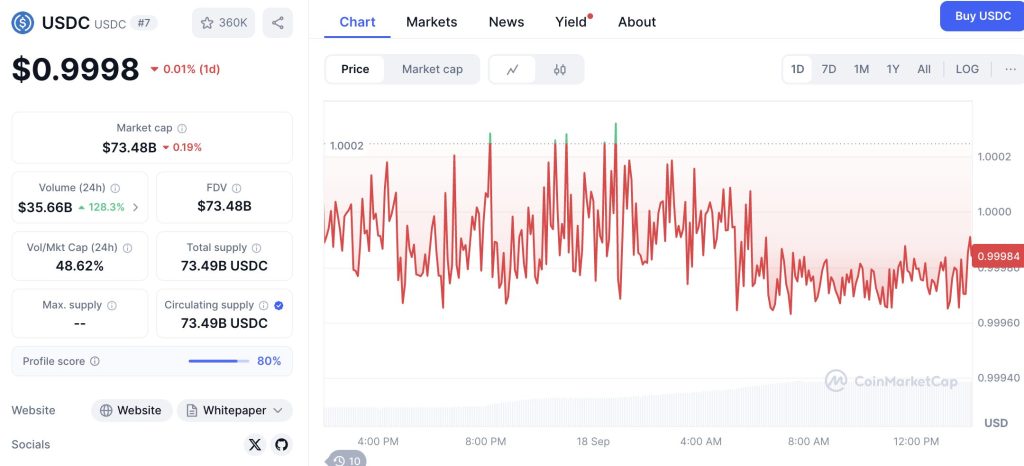Image resolution: width=1024 pixels, height=466 pixels.
Task: Click the history events badge below chart
Action: click(x=347, y=460)
